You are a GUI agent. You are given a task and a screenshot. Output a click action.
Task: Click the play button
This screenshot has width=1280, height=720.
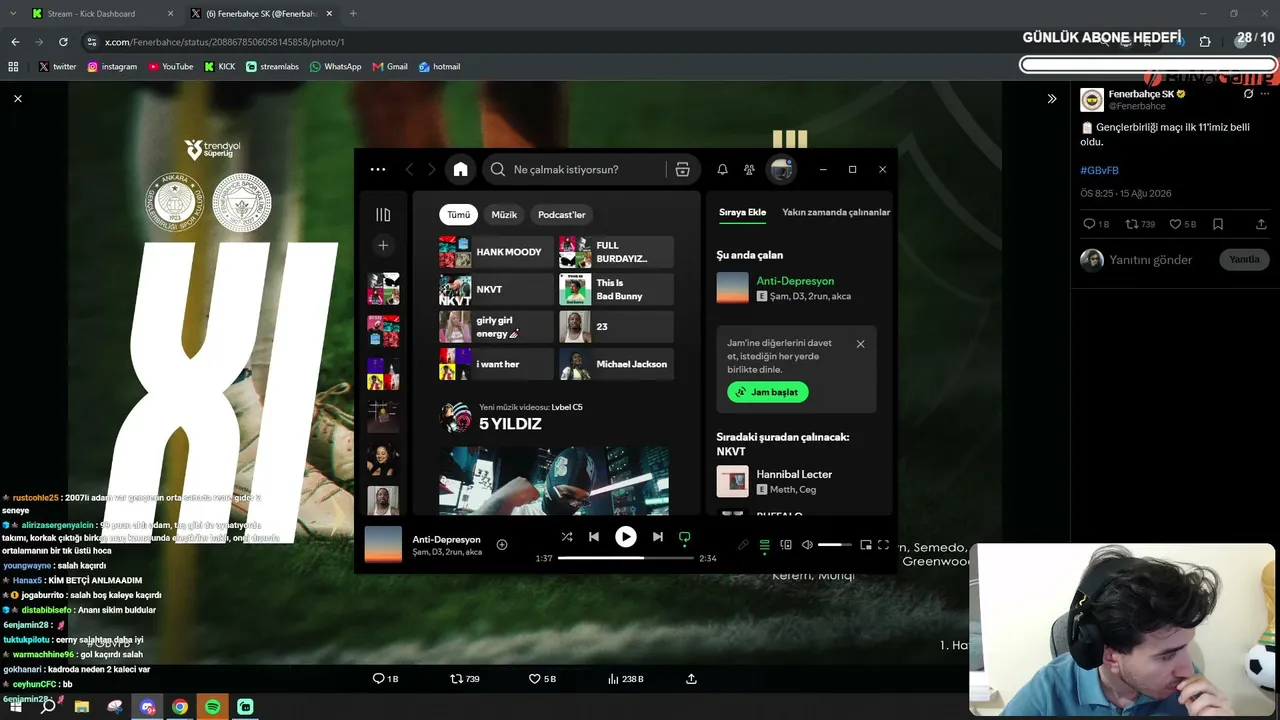coord(626,537)
